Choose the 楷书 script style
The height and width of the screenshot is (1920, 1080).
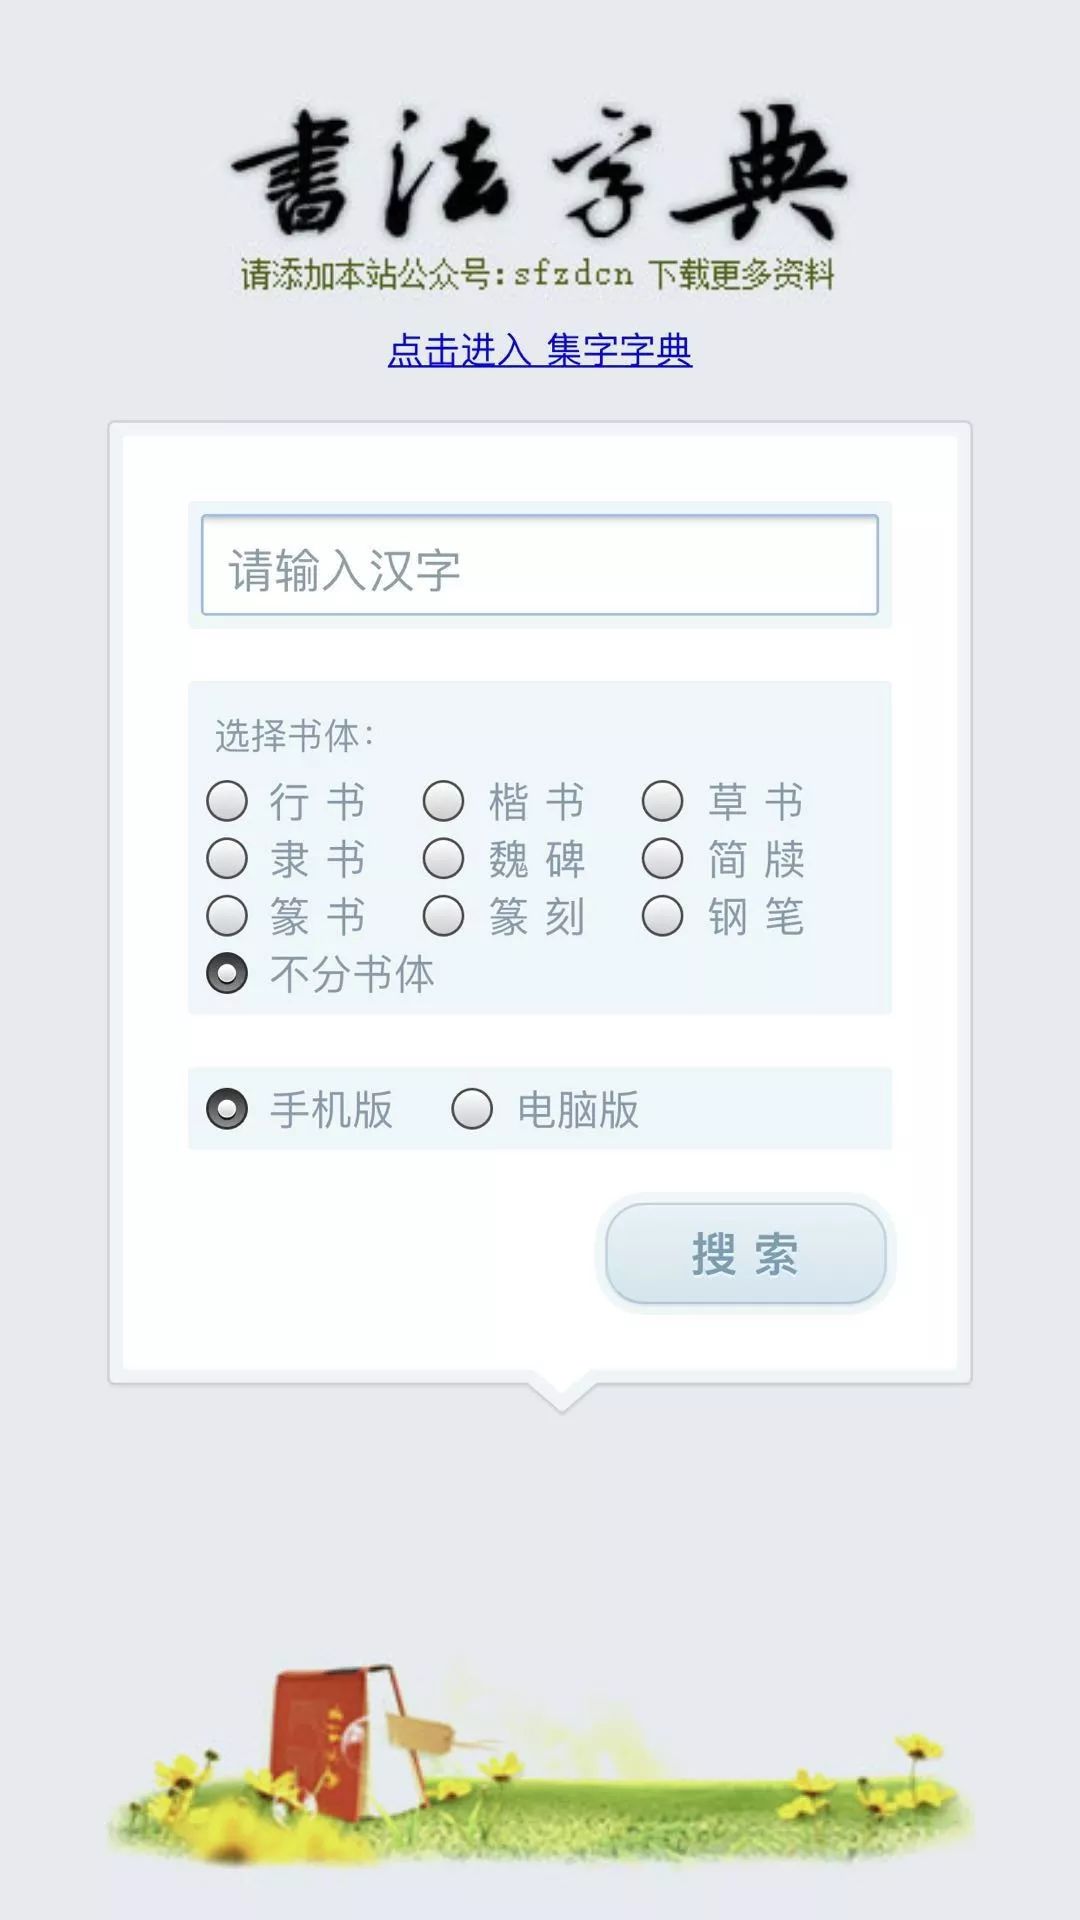444,801
